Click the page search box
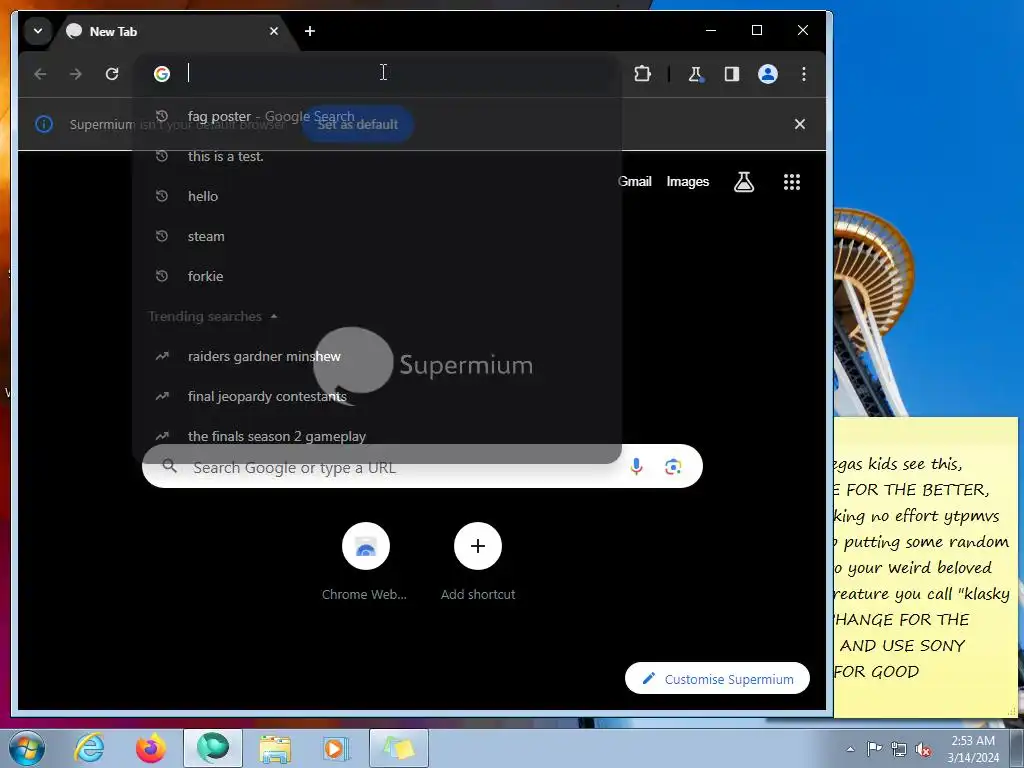This screenshot has height=768, width=1024. [422, 467]
